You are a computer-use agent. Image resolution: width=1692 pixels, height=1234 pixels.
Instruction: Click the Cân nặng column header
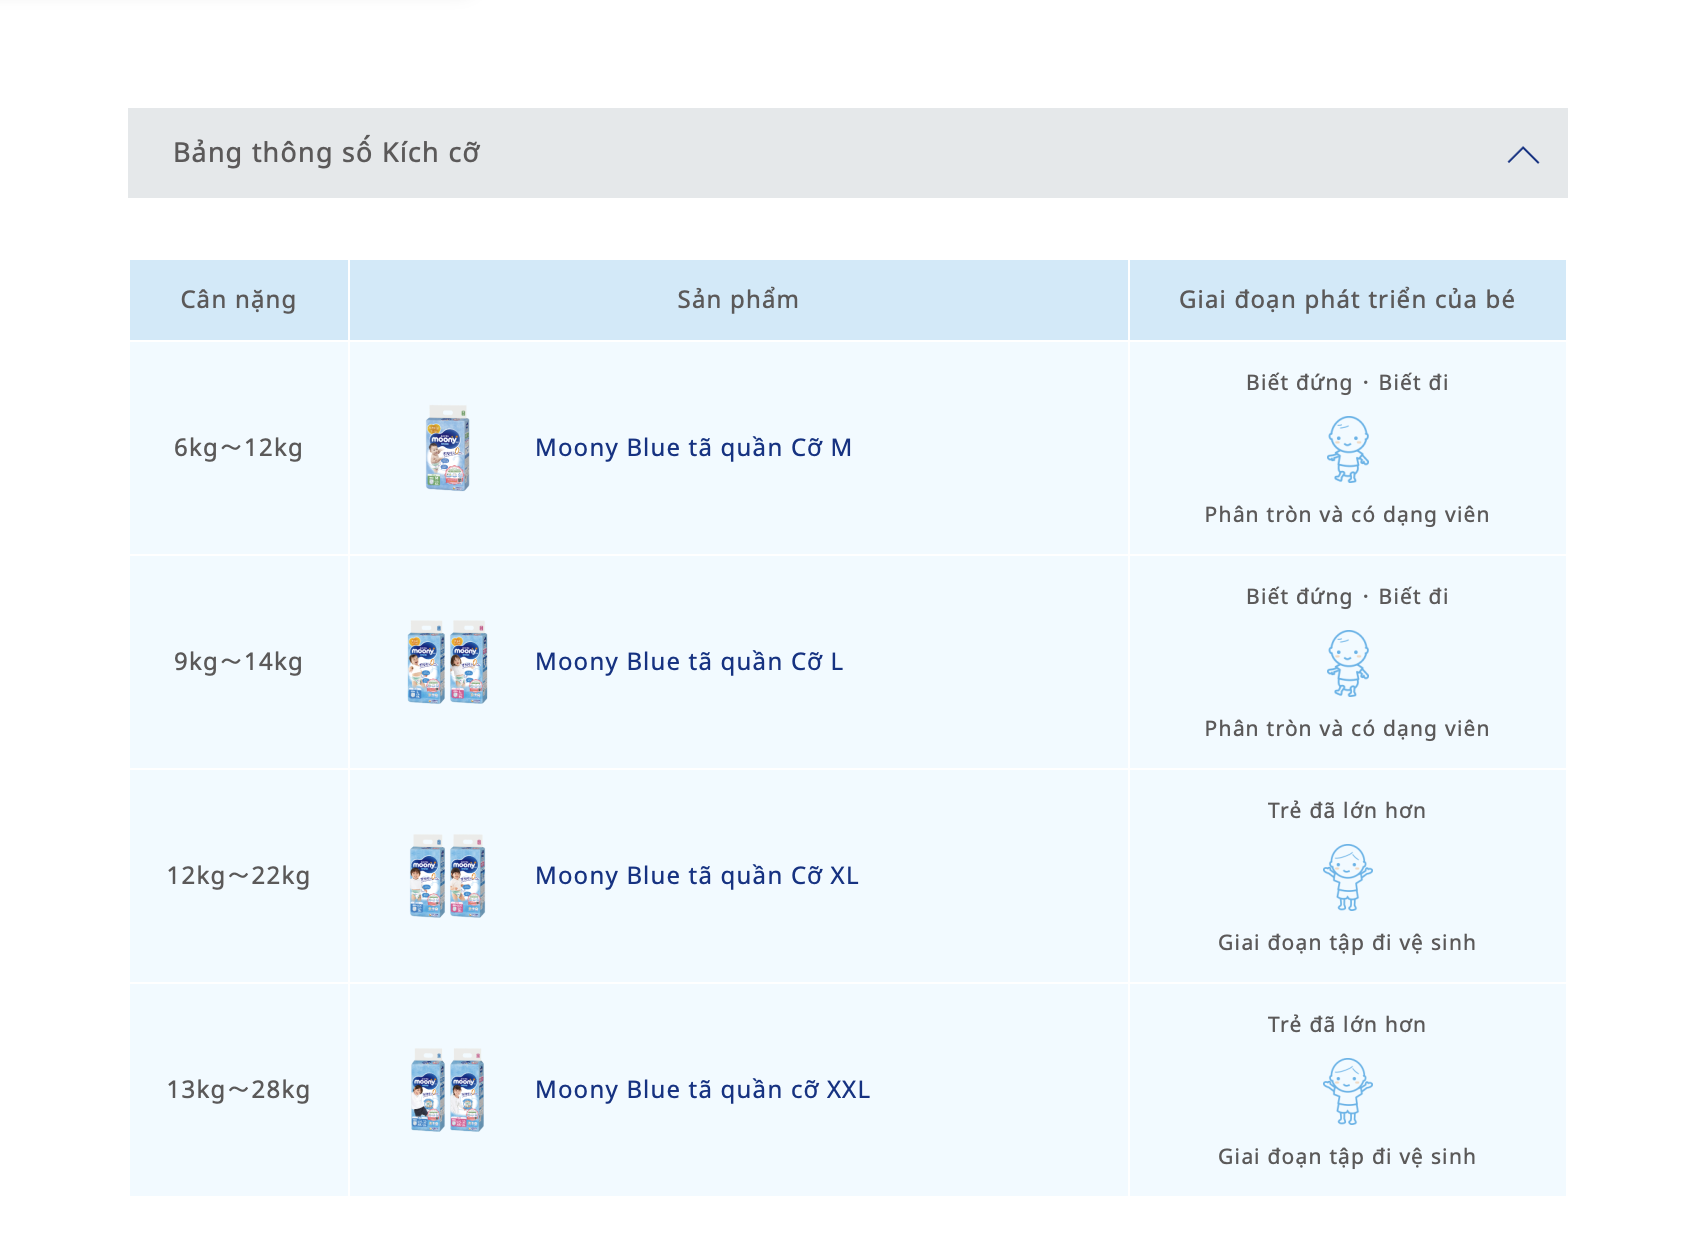click(238, 300)
